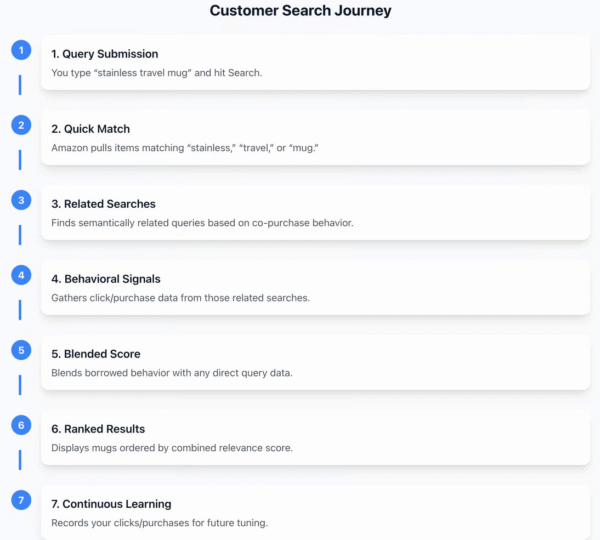
Task: Click the Customer Search Journey title
Action: 300,11
